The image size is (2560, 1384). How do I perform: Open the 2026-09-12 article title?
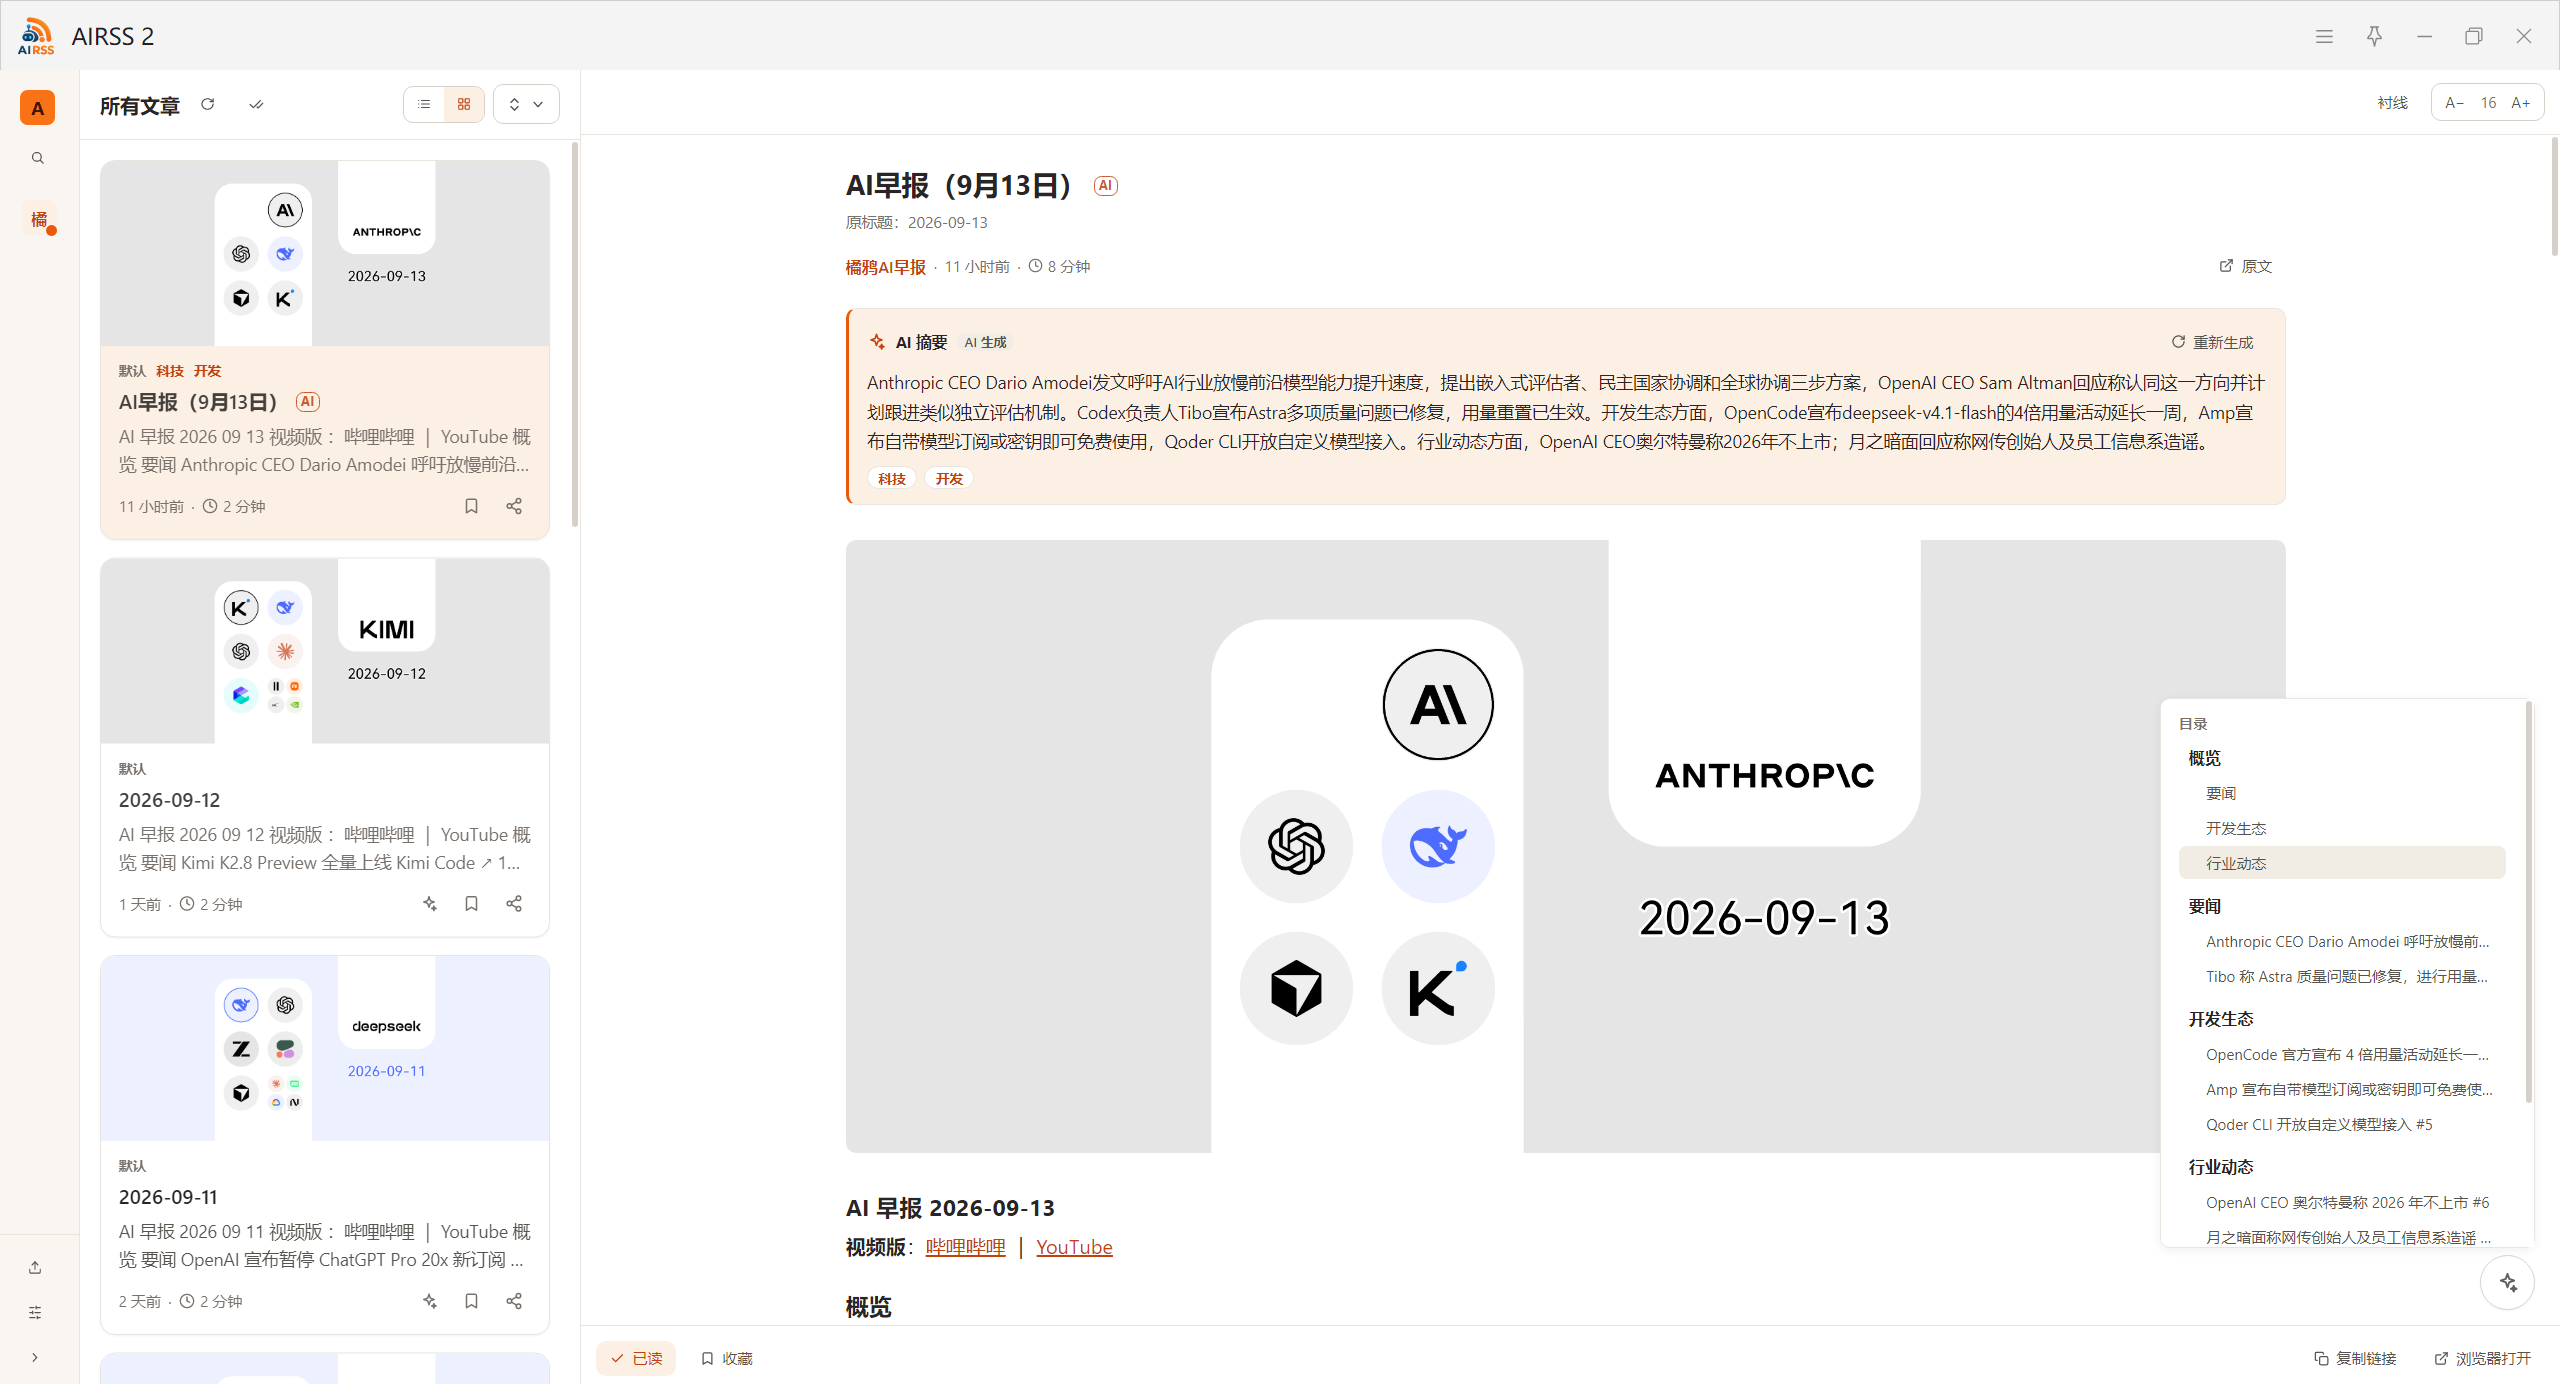(169, 800)
